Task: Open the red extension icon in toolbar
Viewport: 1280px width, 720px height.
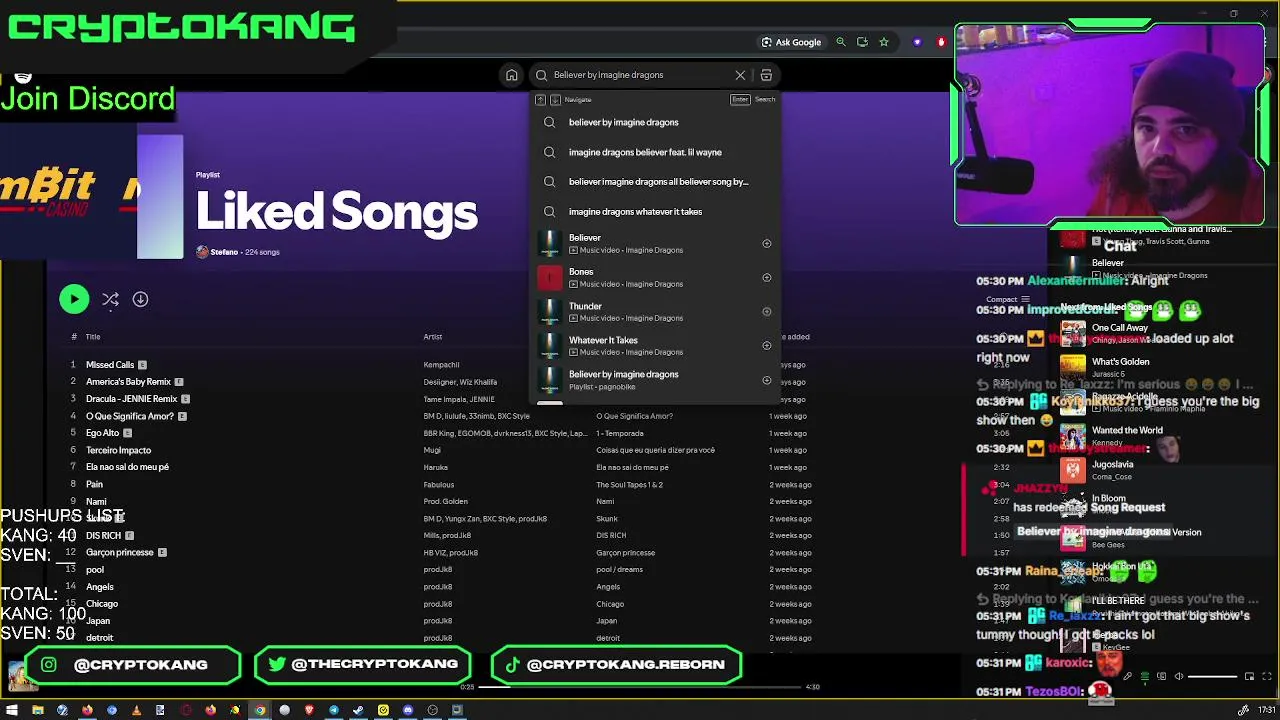Action: [x=941, y=42]
